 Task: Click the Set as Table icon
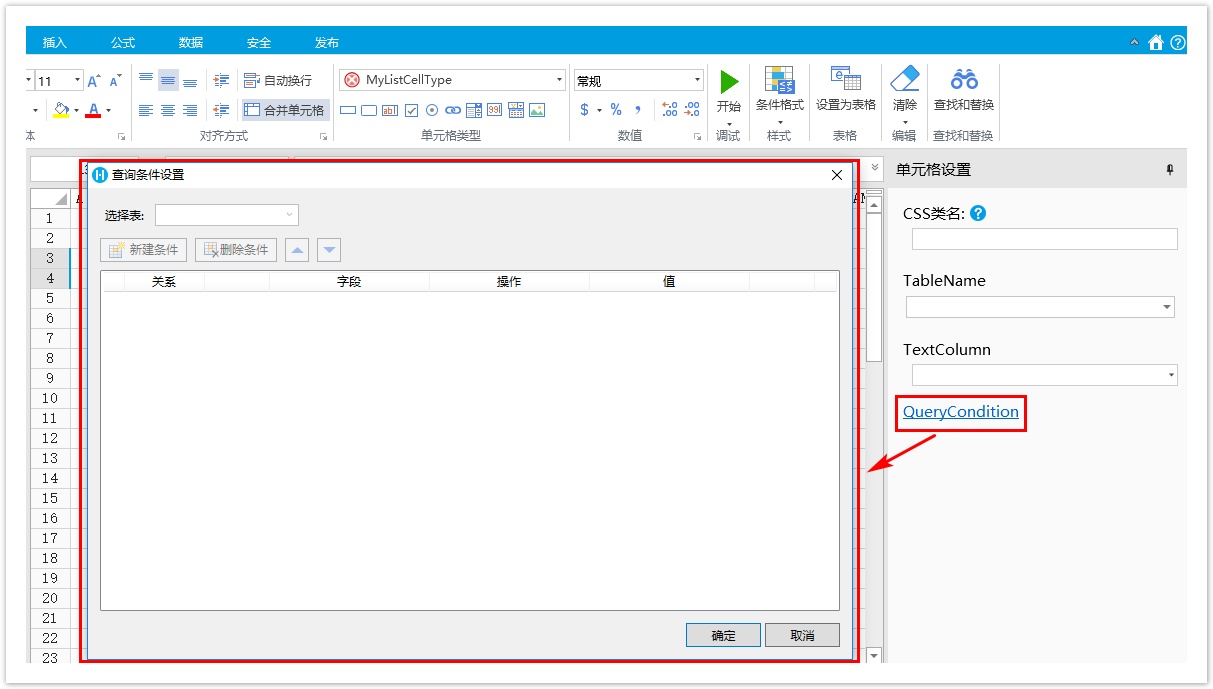(845, 80)
